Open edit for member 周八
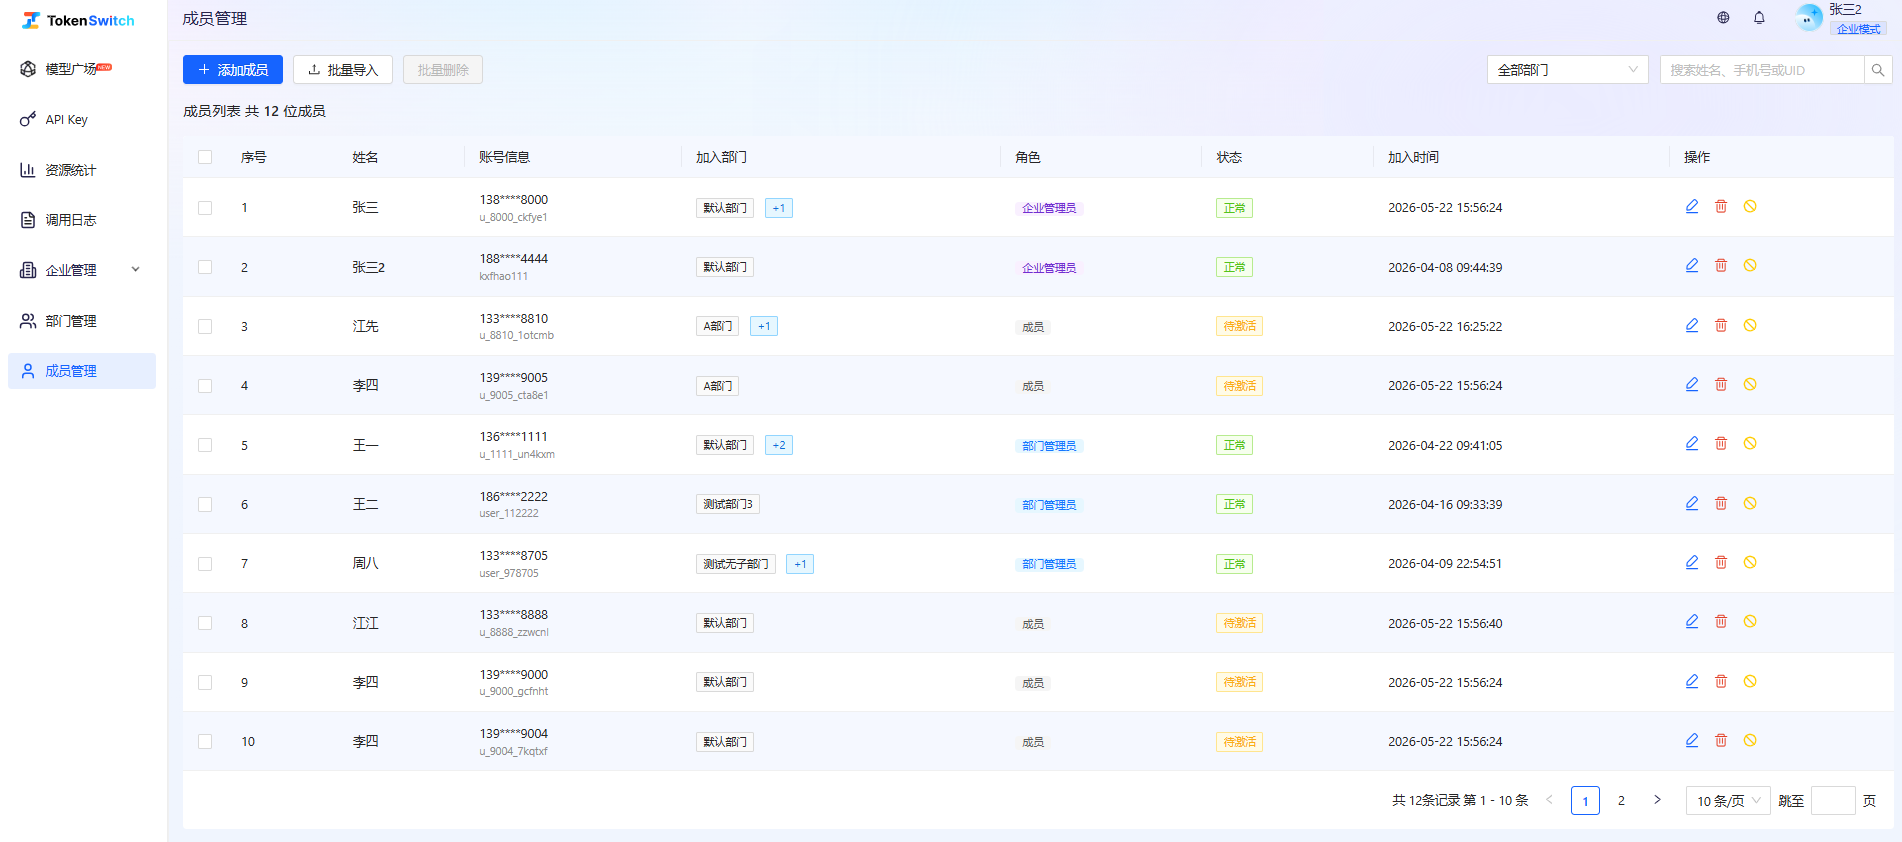This screenshot has height=842, width=1902. point(1692,563)
